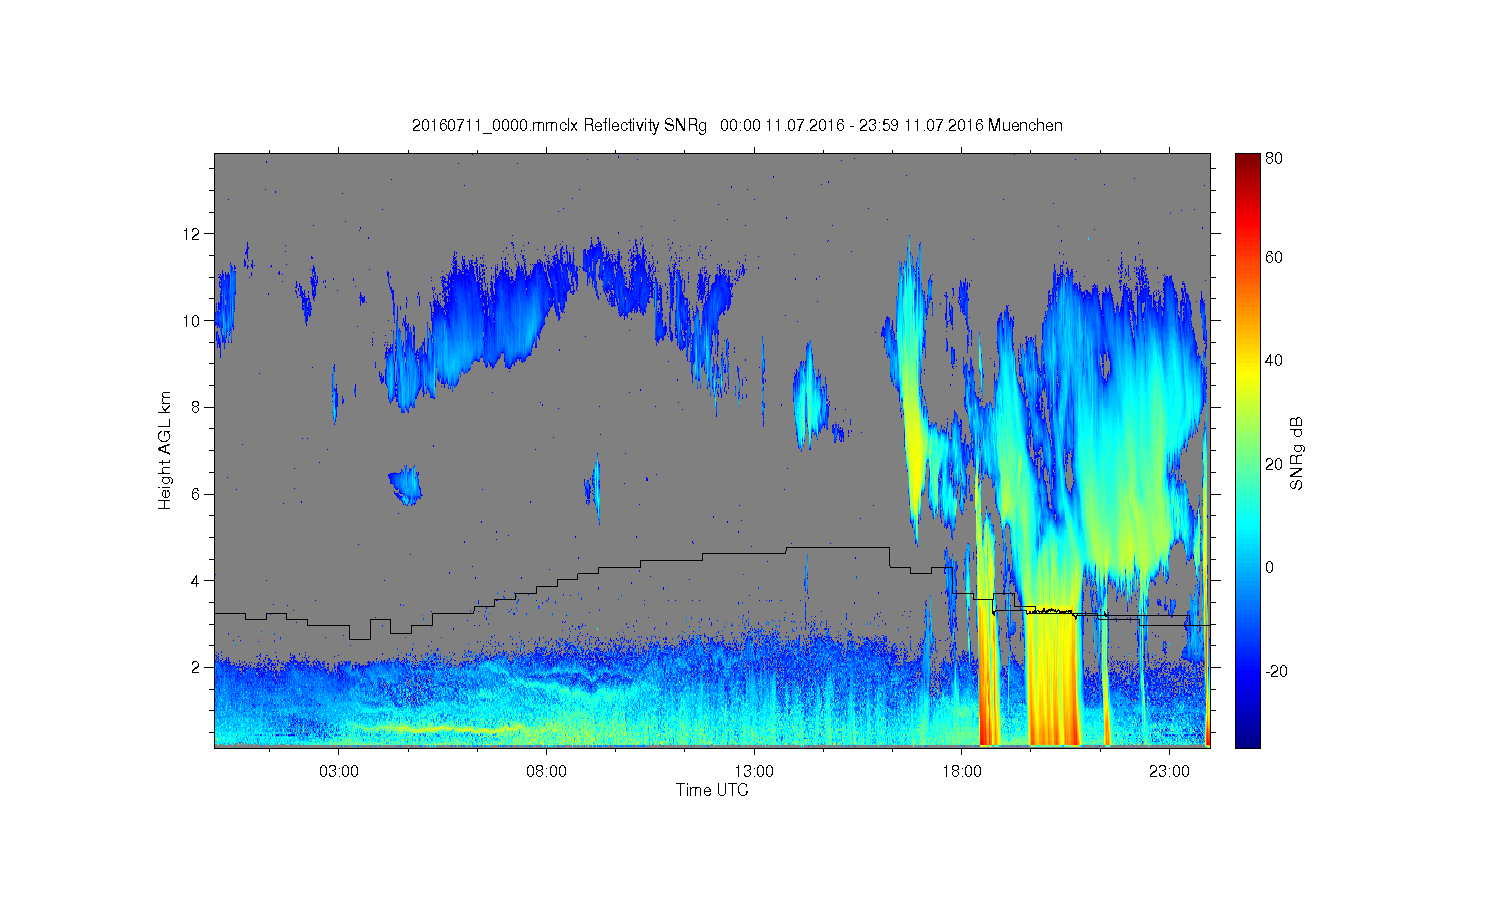Click the colorbar value 60
This screenshot has width=1500, height=900.
coord(1274,257)
